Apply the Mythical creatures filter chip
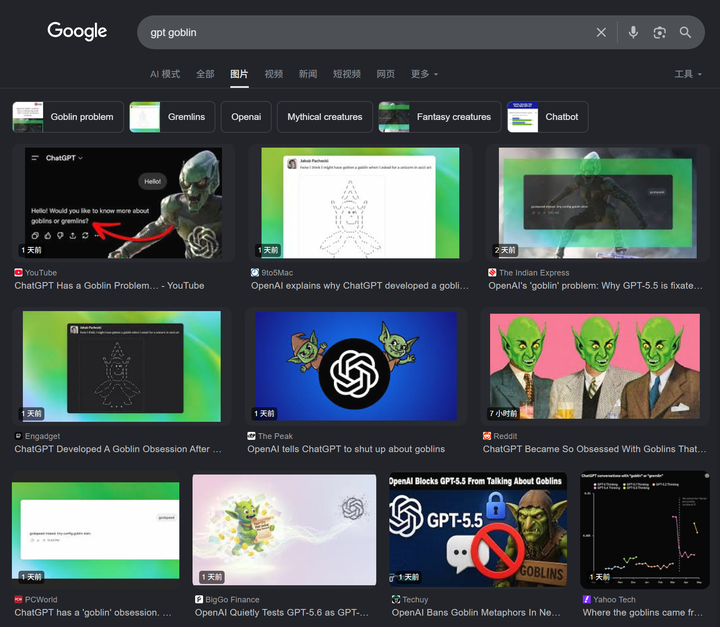Screen dimensions: 720x627 pos(325,117)
